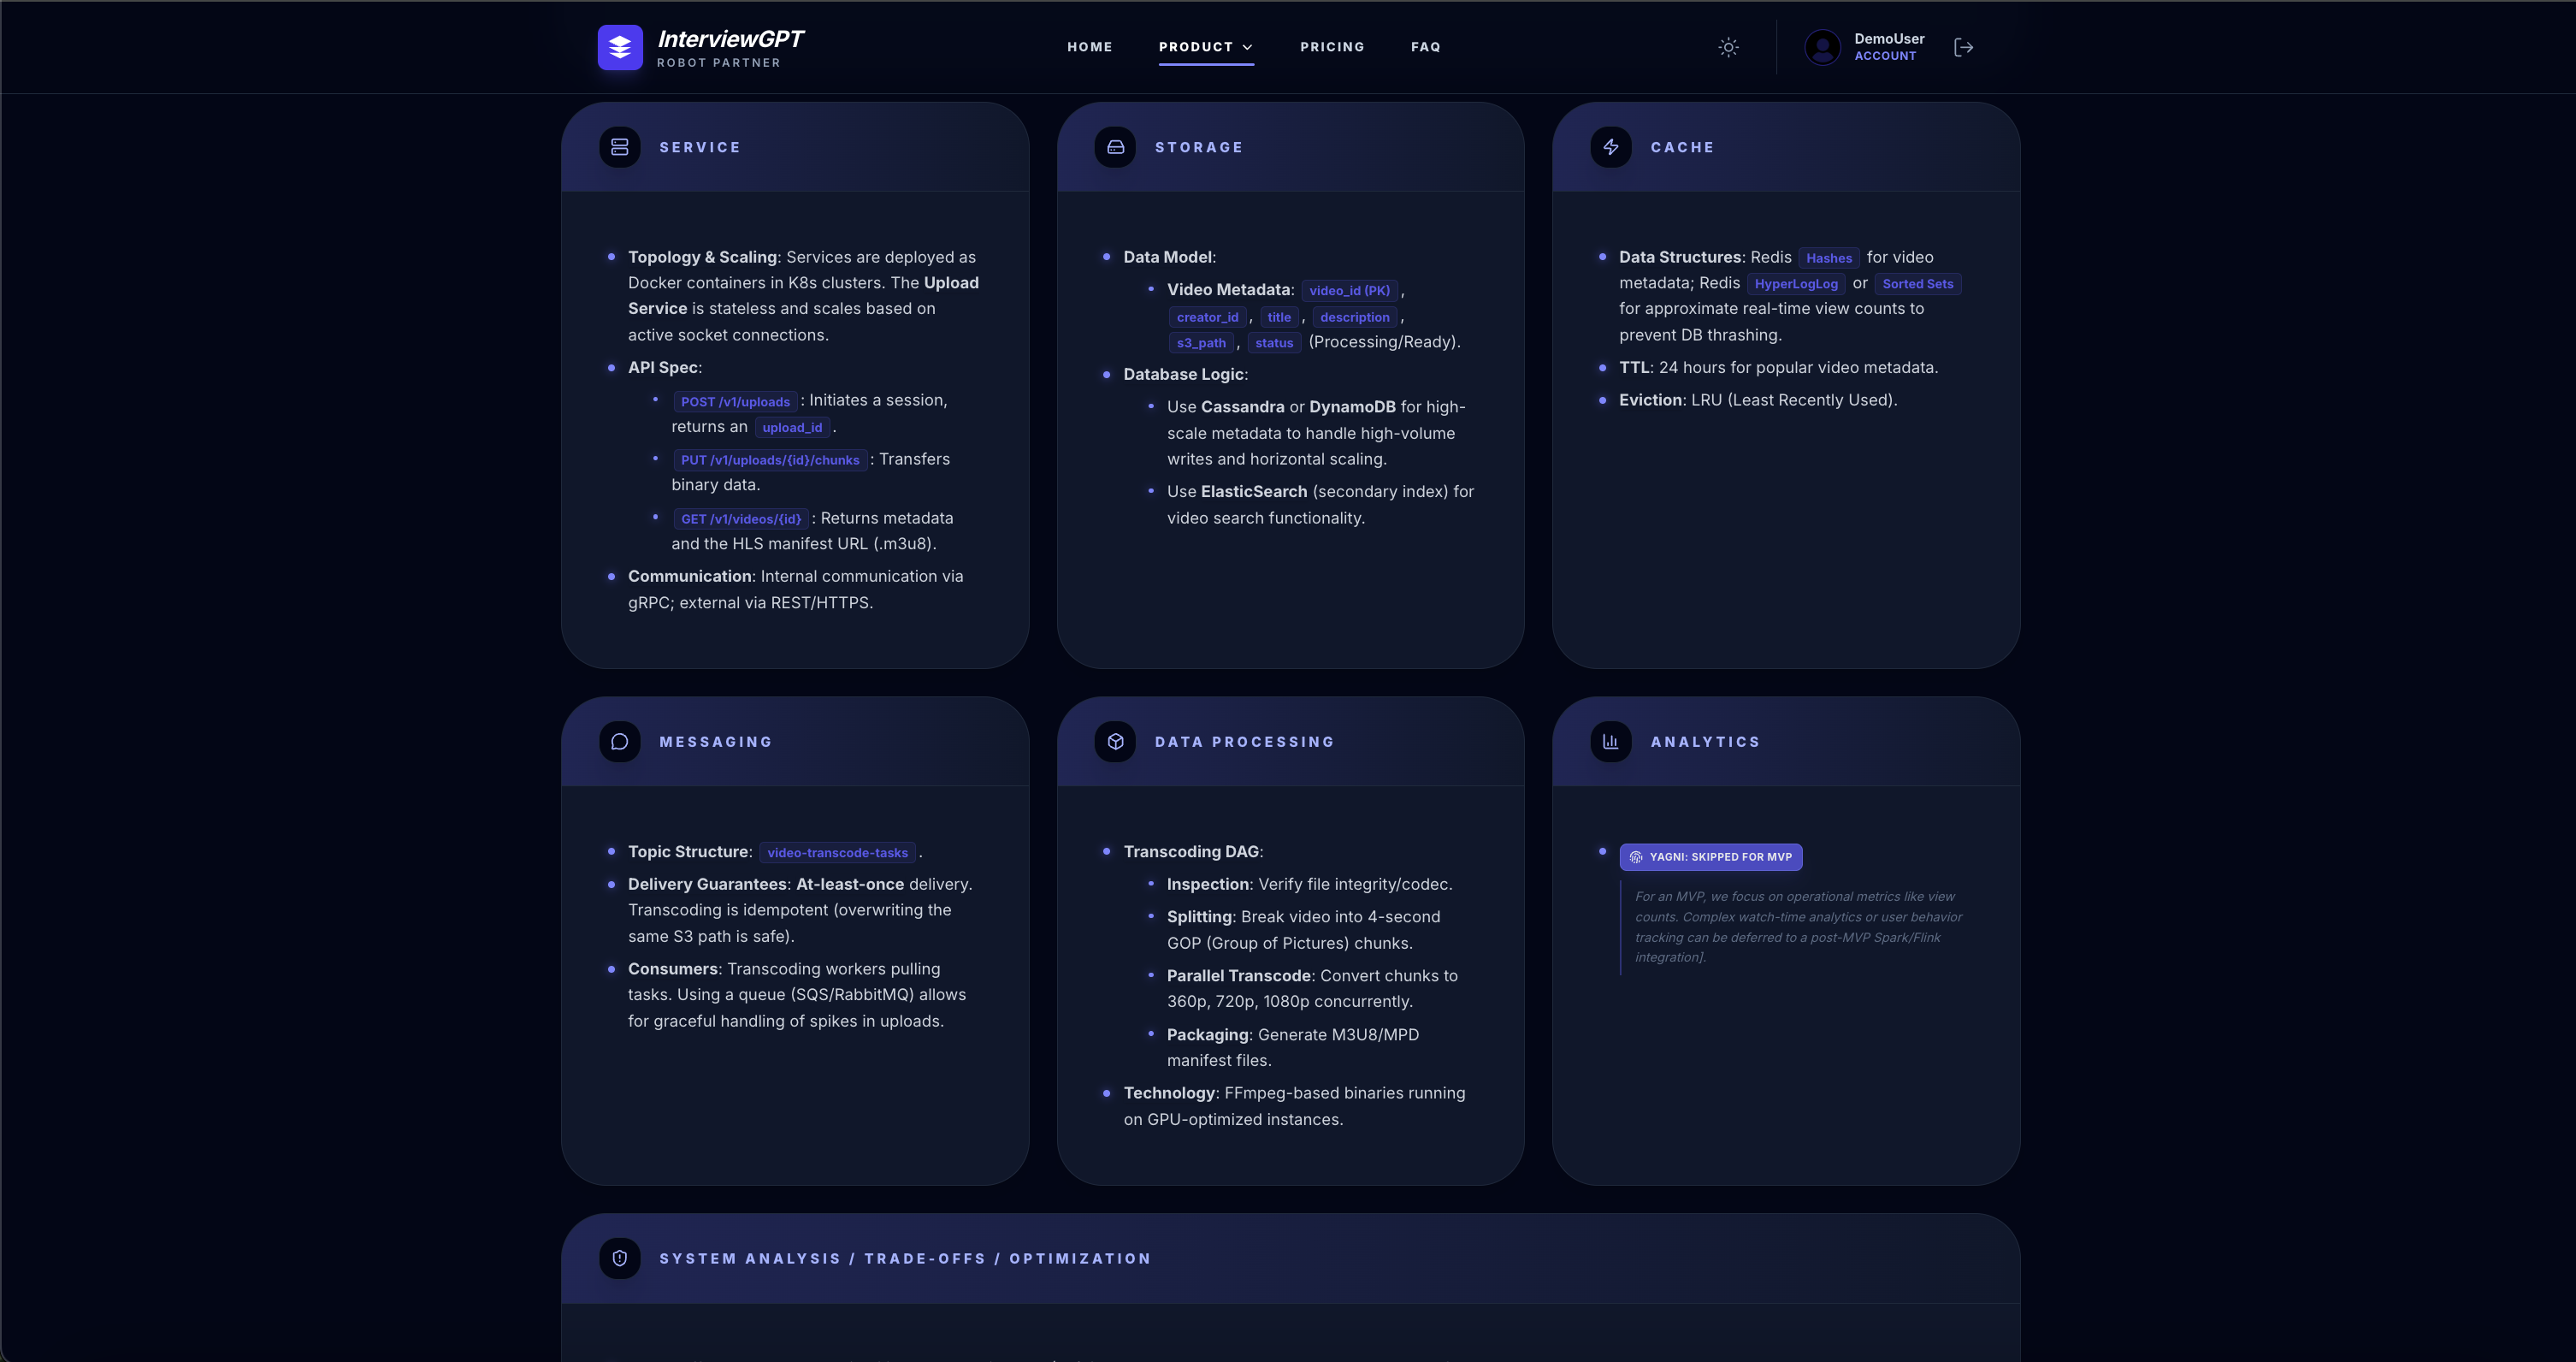
Task: Click the Cache lightning bolt icon
Action: pos(1611,146)
